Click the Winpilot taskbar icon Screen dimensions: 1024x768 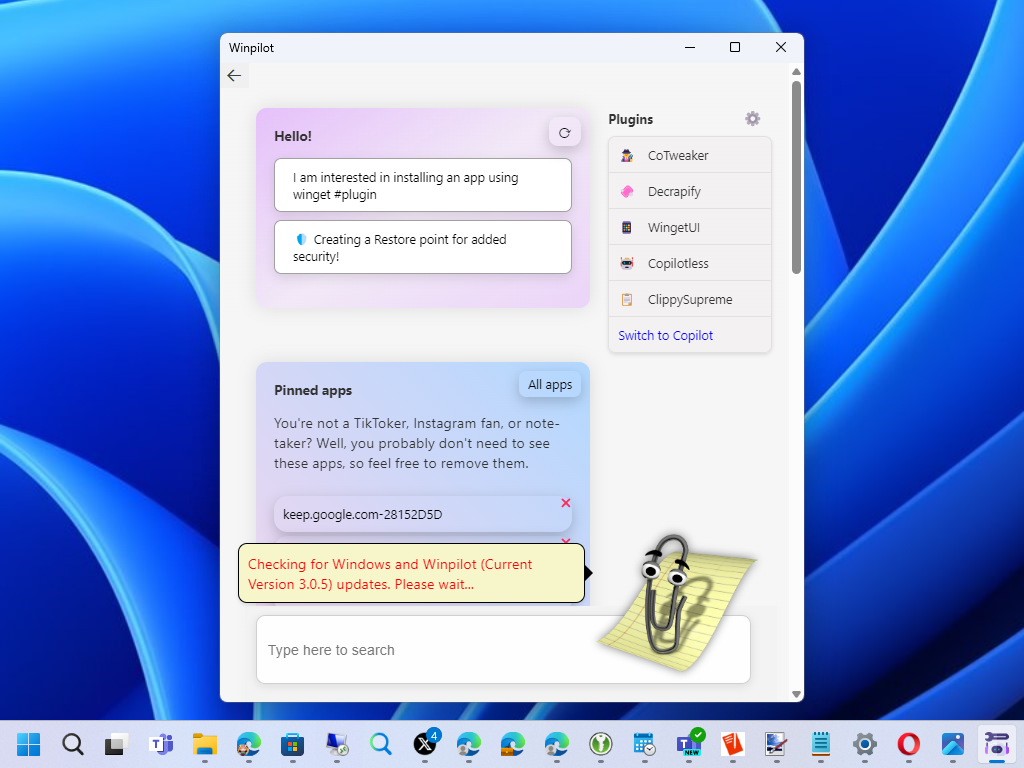(997, 744)
